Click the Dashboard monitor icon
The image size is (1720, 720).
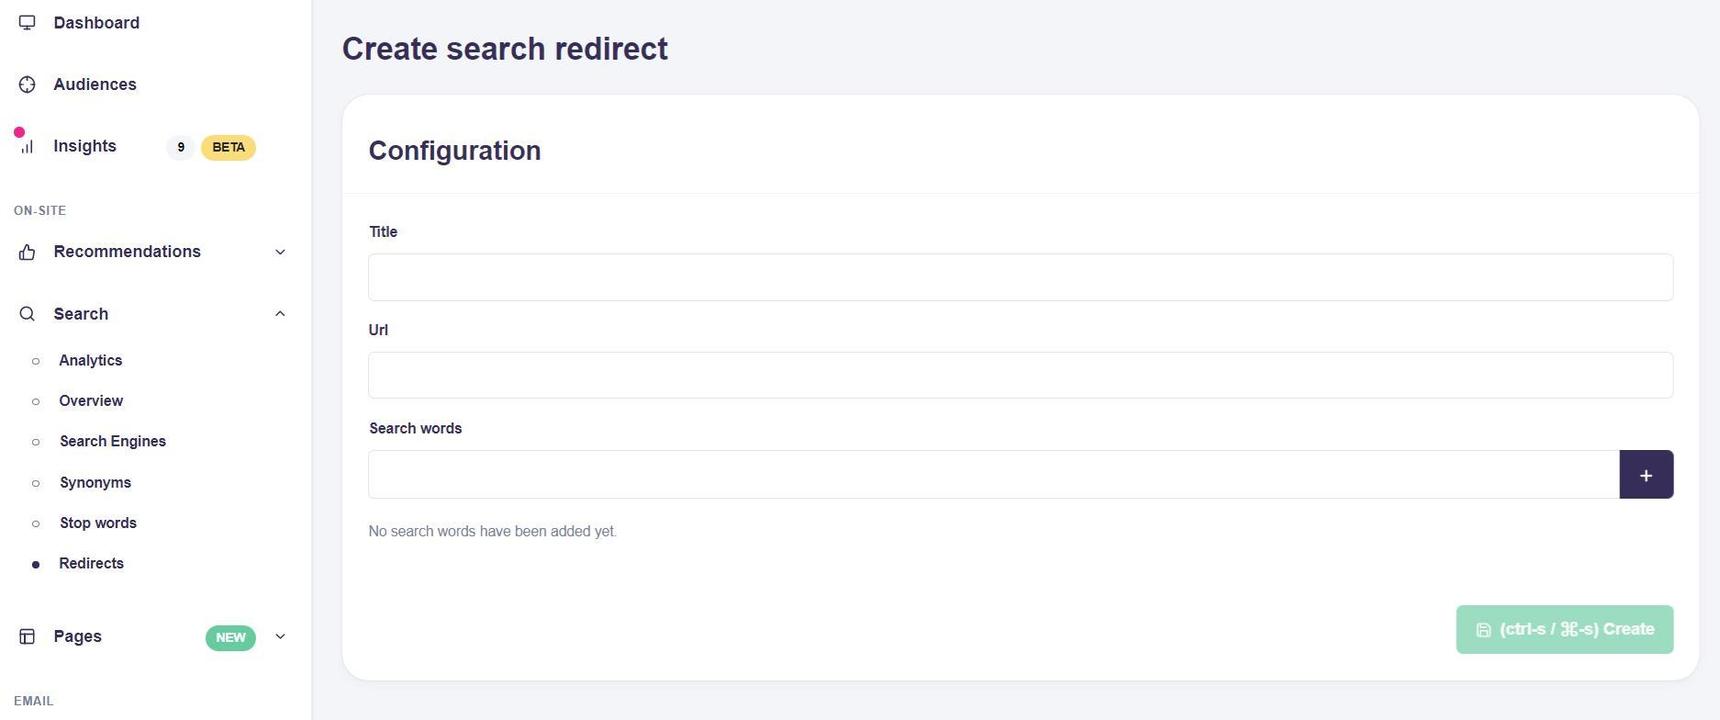coord(27,23)
